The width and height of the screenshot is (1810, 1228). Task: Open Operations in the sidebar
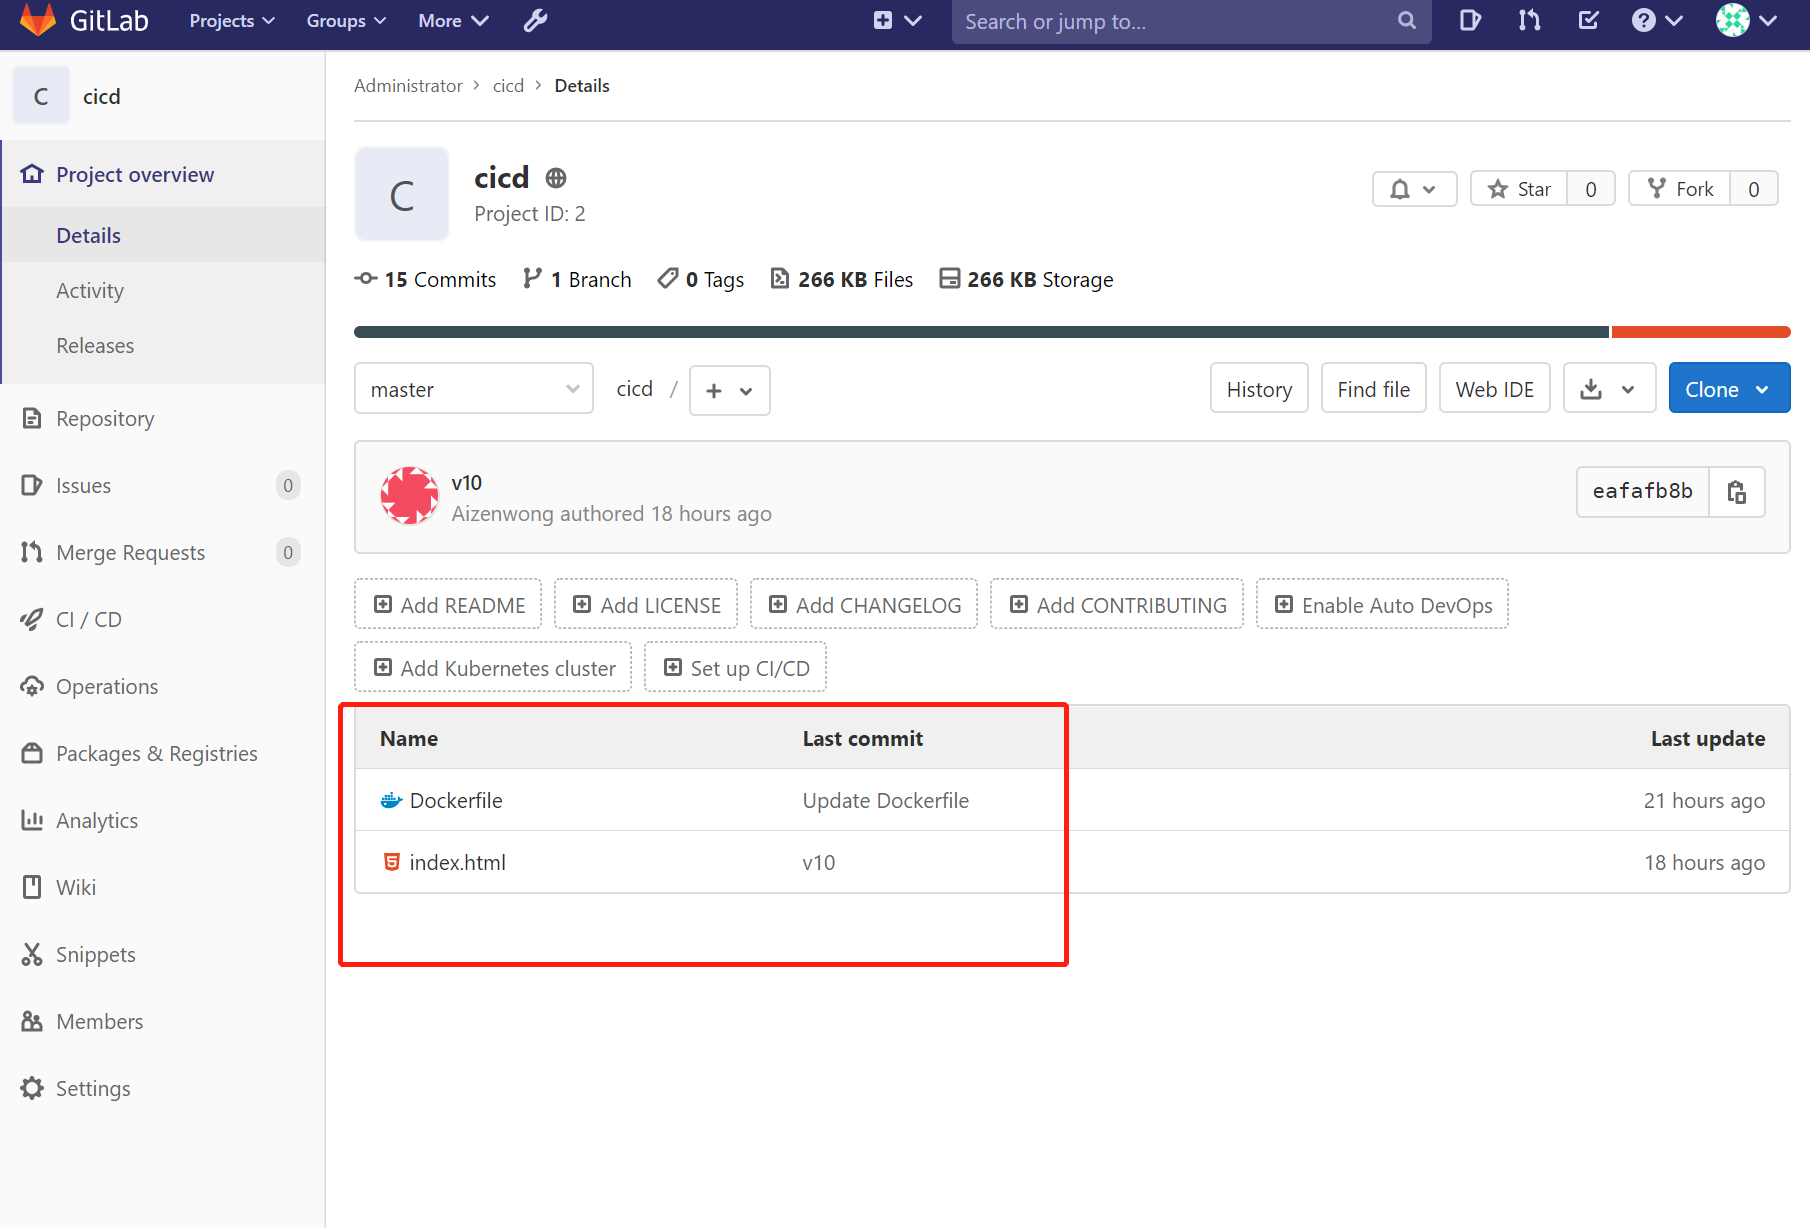click(163, 686)
